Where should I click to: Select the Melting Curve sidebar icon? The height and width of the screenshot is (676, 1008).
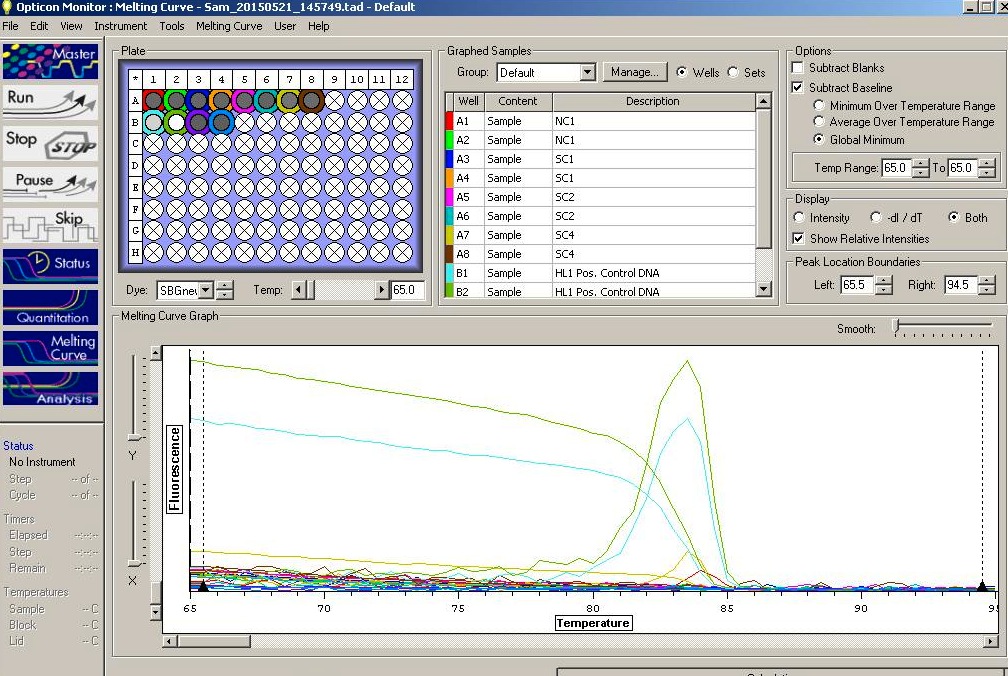[x=50, y=348]
